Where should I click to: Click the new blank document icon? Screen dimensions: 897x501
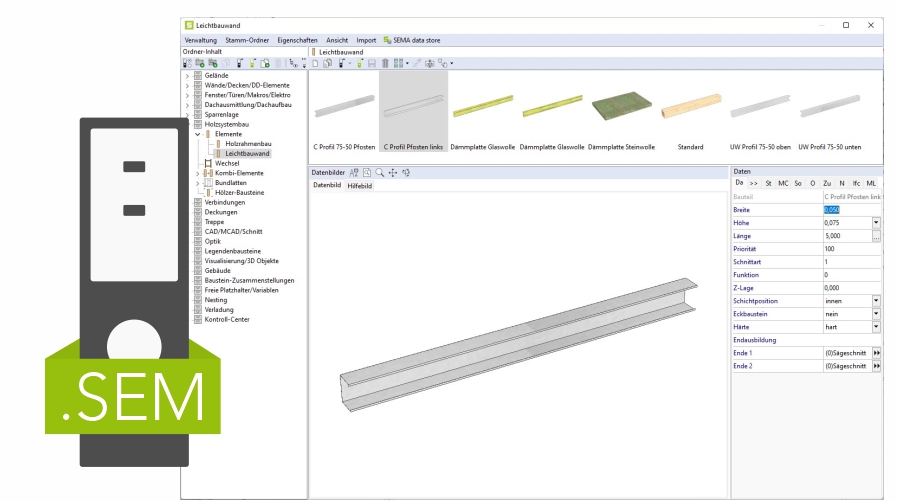coord(315,63)
